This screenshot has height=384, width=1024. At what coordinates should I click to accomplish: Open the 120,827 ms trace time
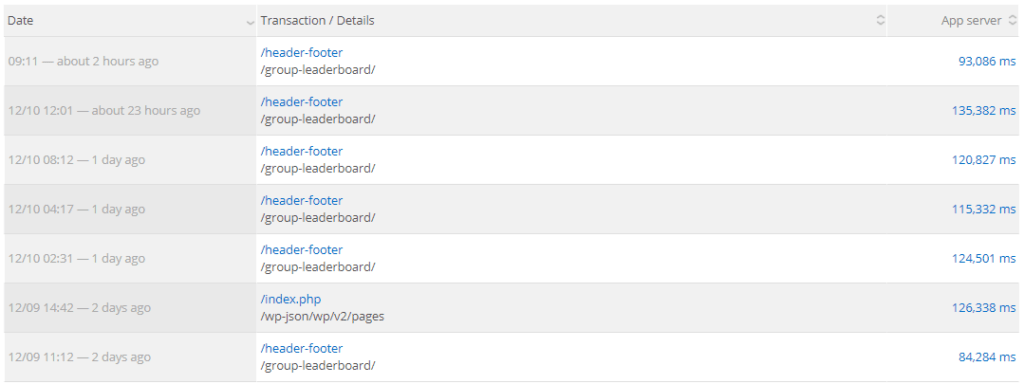[984, 159]
